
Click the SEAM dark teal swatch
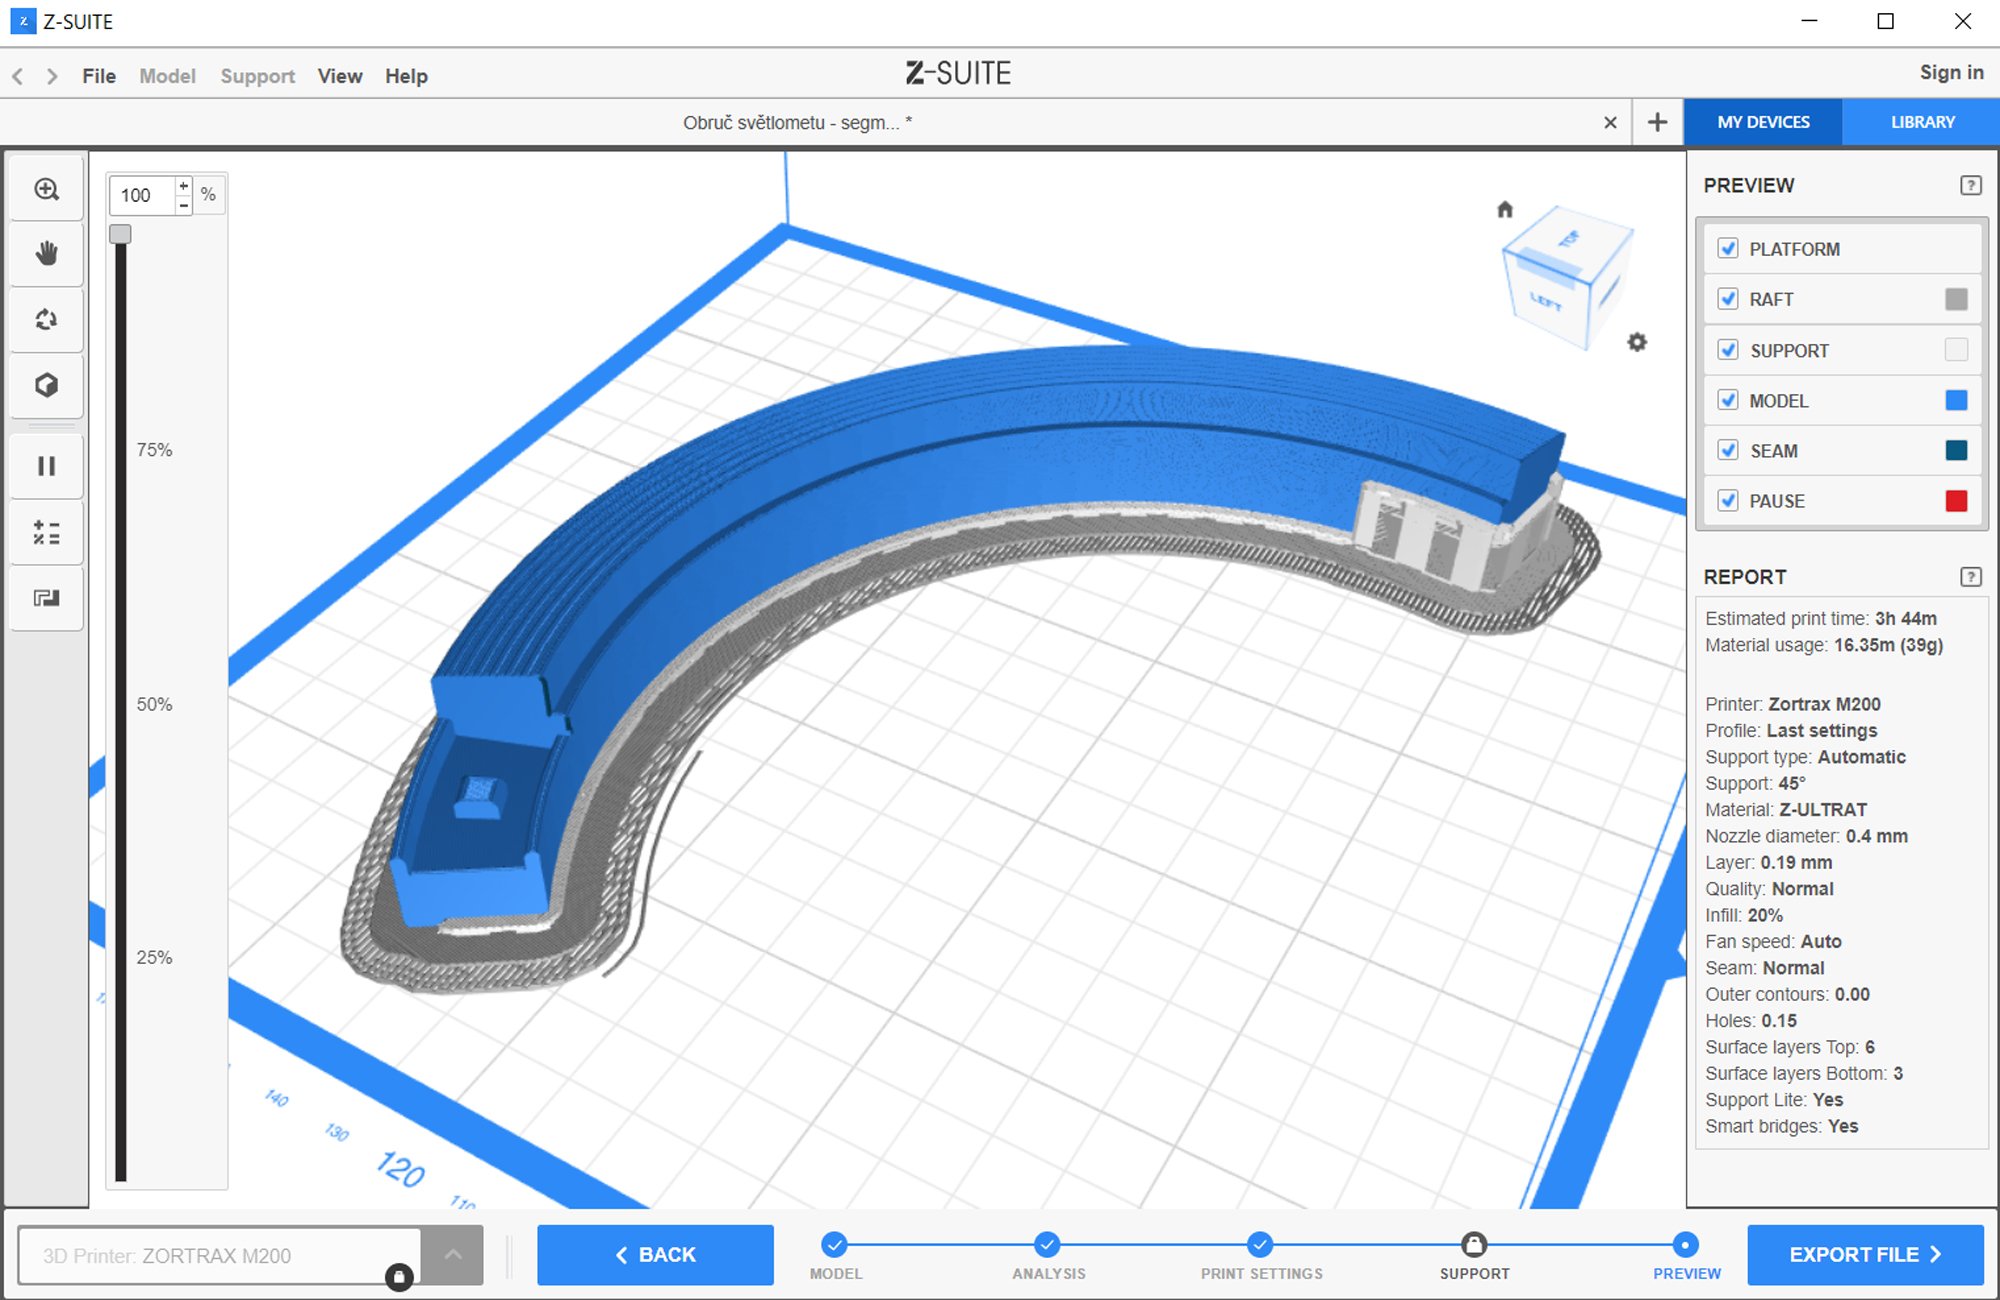[x=1956, y=450]
